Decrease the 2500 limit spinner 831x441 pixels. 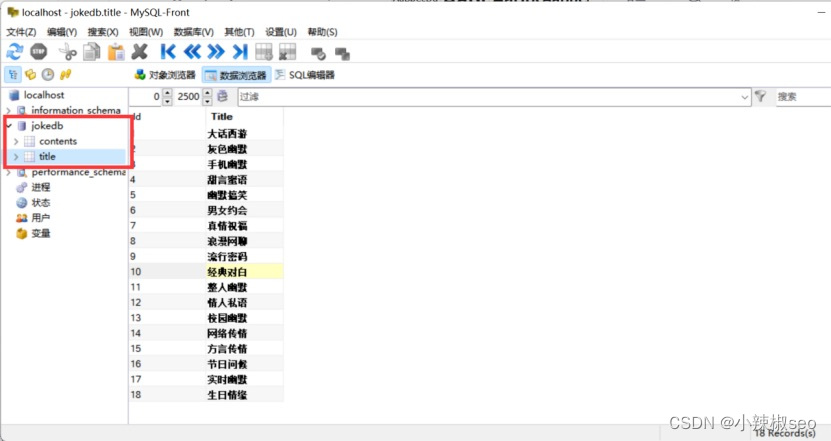coord(207,101)
